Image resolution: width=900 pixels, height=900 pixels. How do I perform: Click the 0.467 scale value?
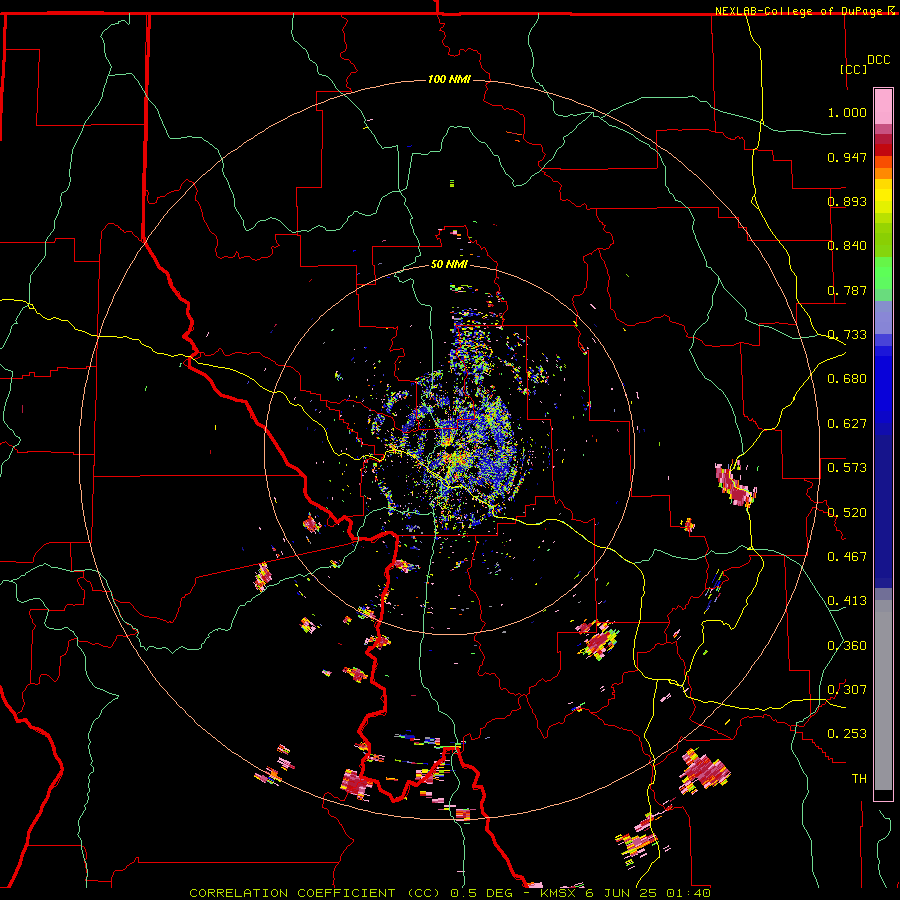847,557
